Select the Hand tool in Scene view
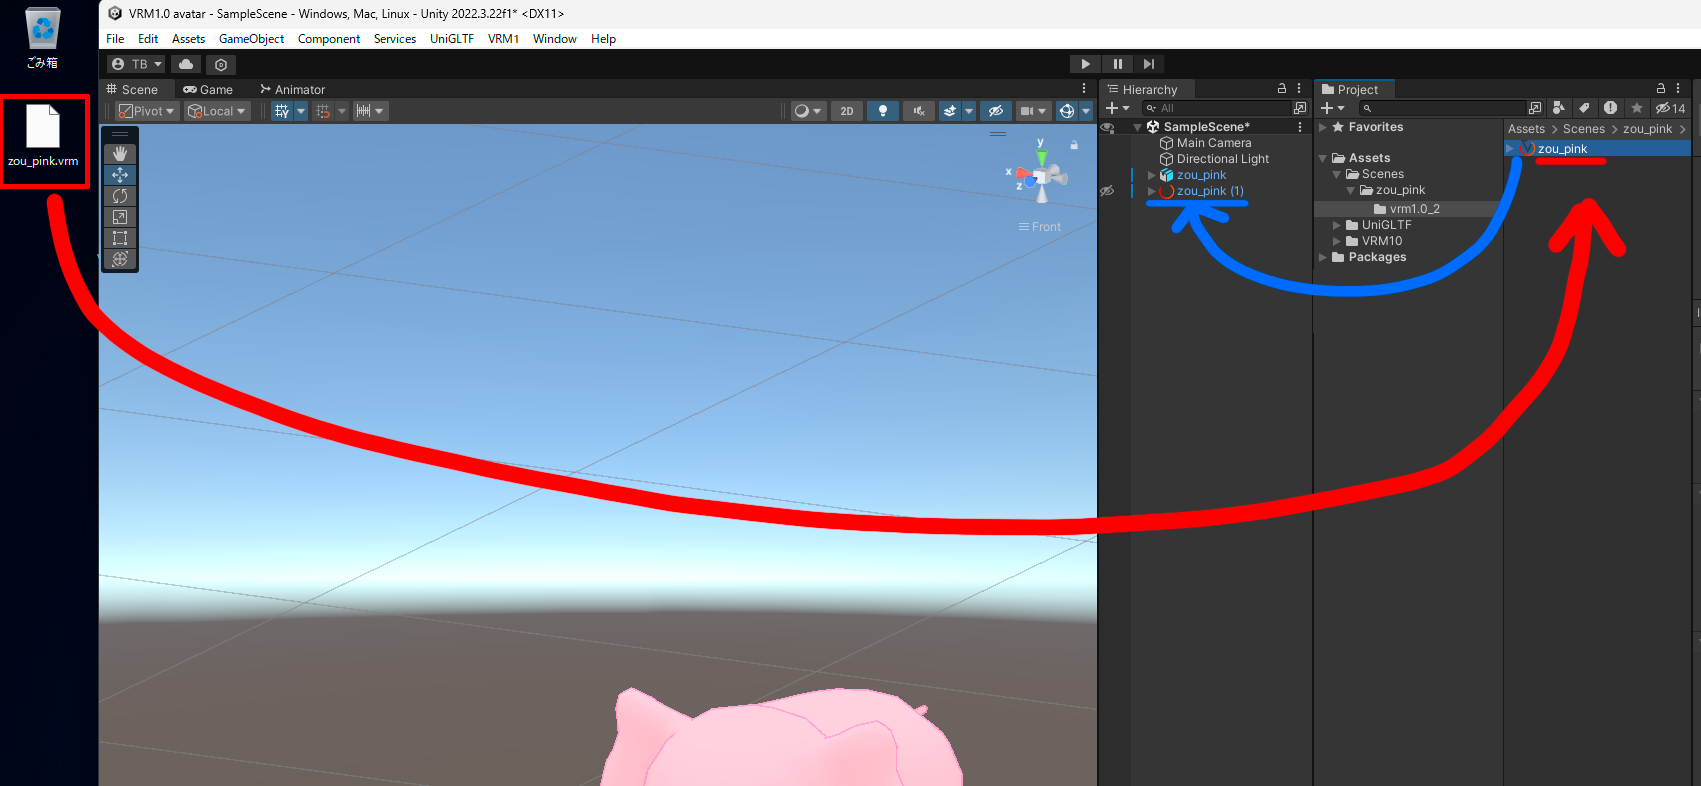The height and width of the screenshot is (786, 1701). click(x=120, y=153)
